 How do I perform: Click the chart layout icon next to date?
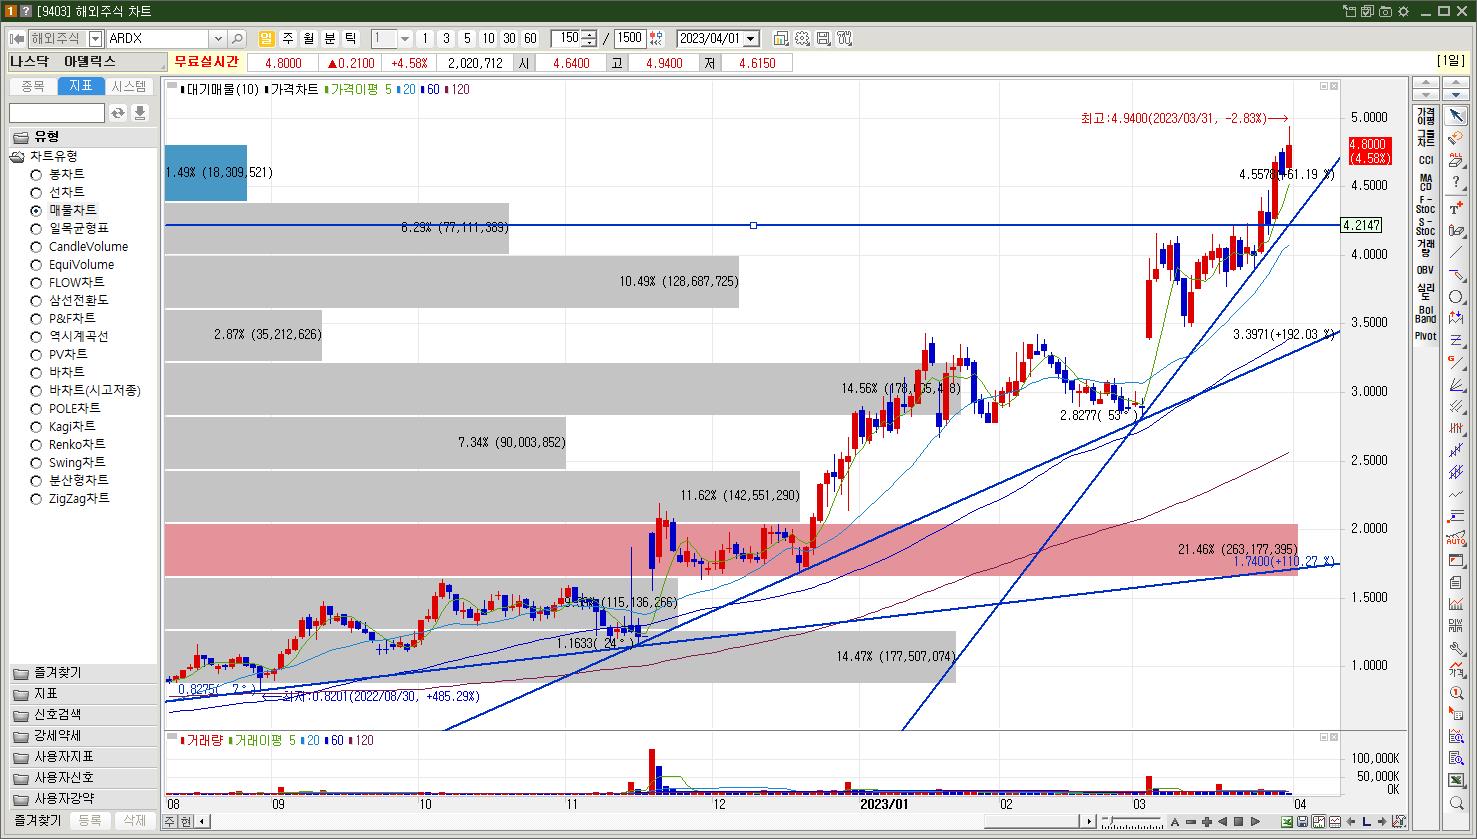pos(781,38)
